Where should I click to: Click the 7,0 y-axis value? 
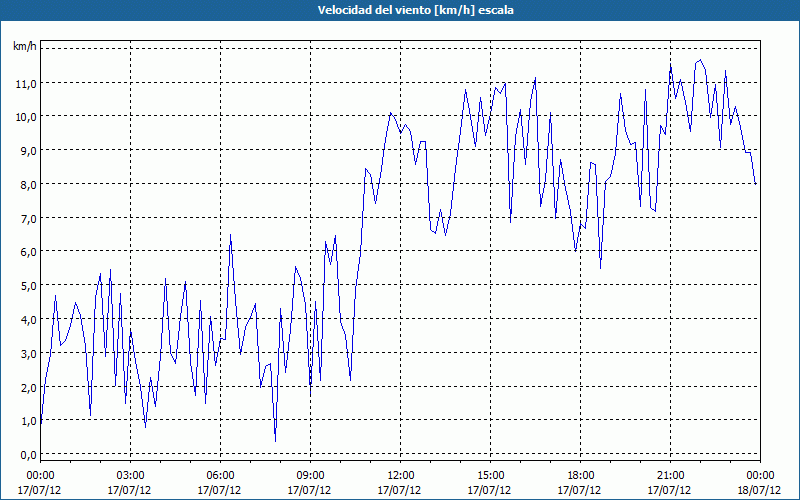[x=28, y=218]
